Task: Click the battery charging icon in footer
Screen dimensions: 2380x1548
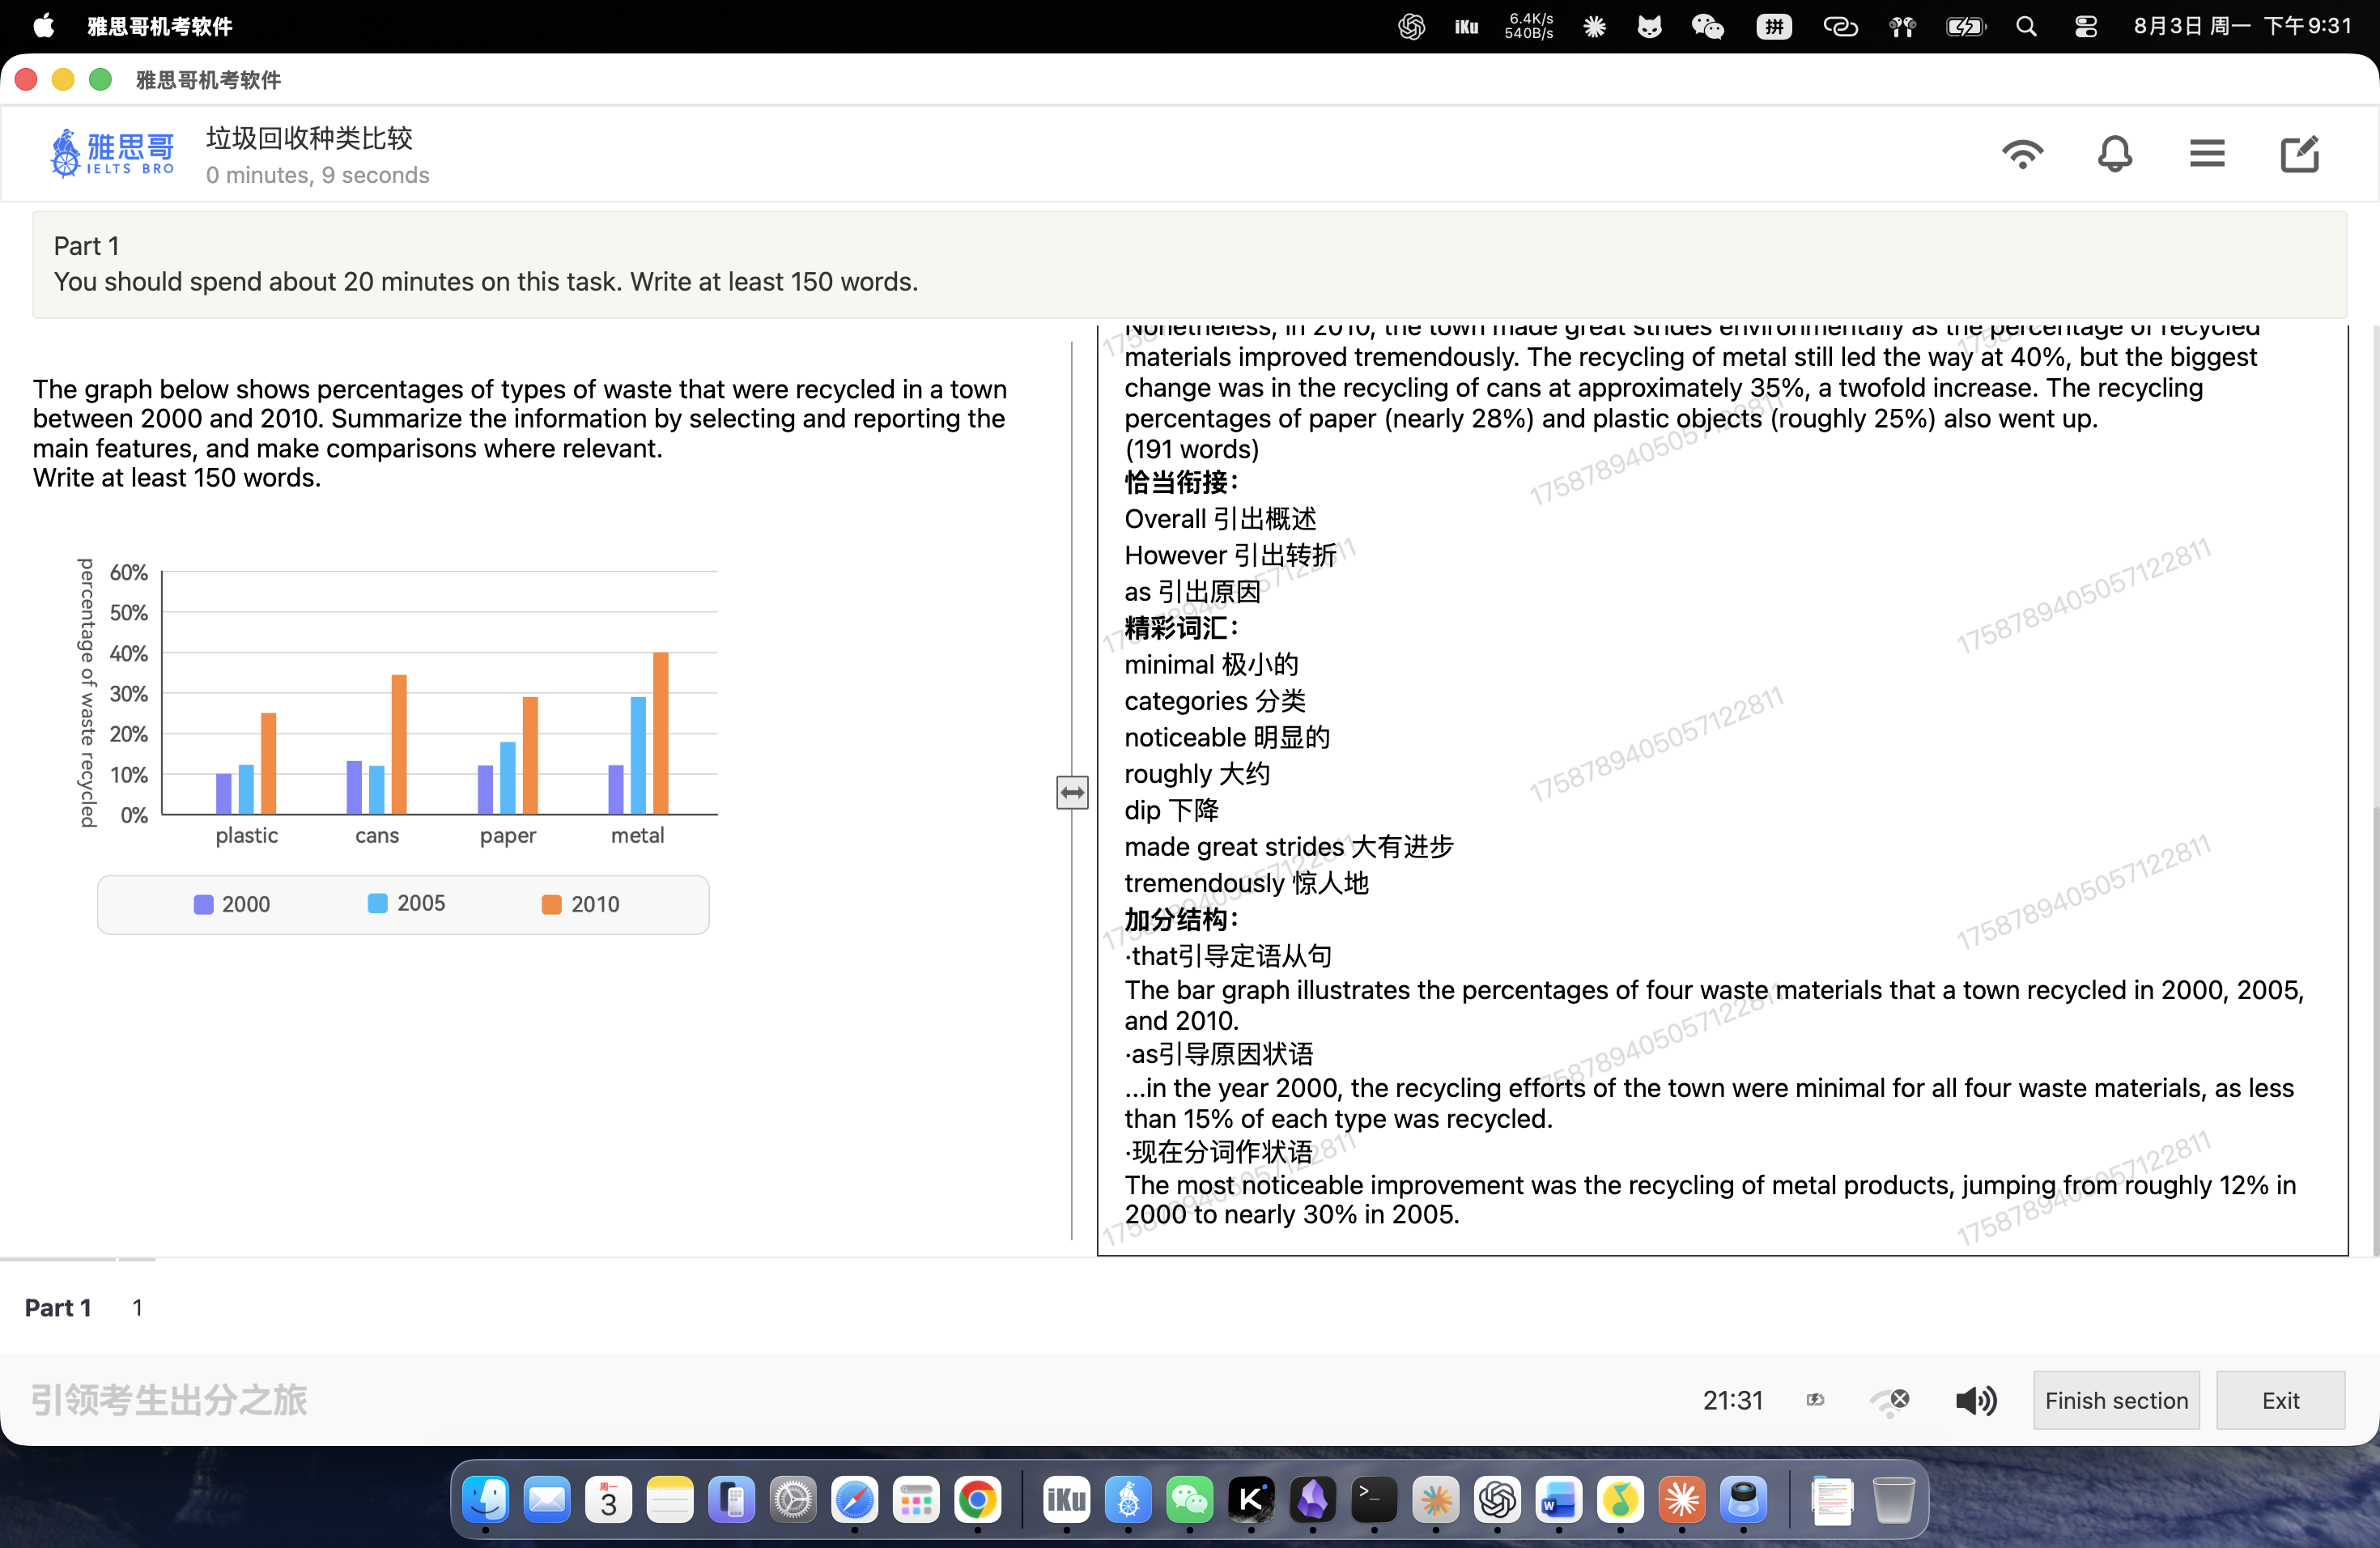Action: click(1815, 1400)
